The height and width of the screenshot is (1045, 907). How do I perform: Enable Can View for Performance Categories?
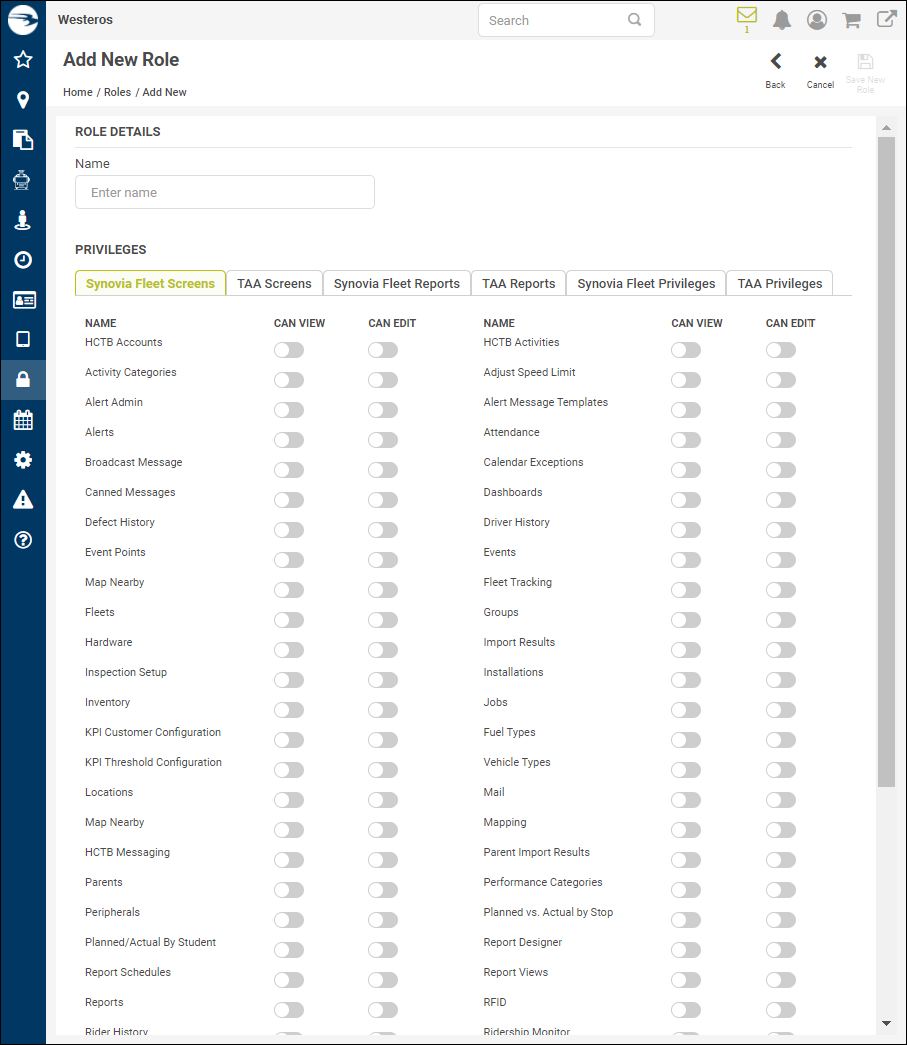click(x=686, y=890)
